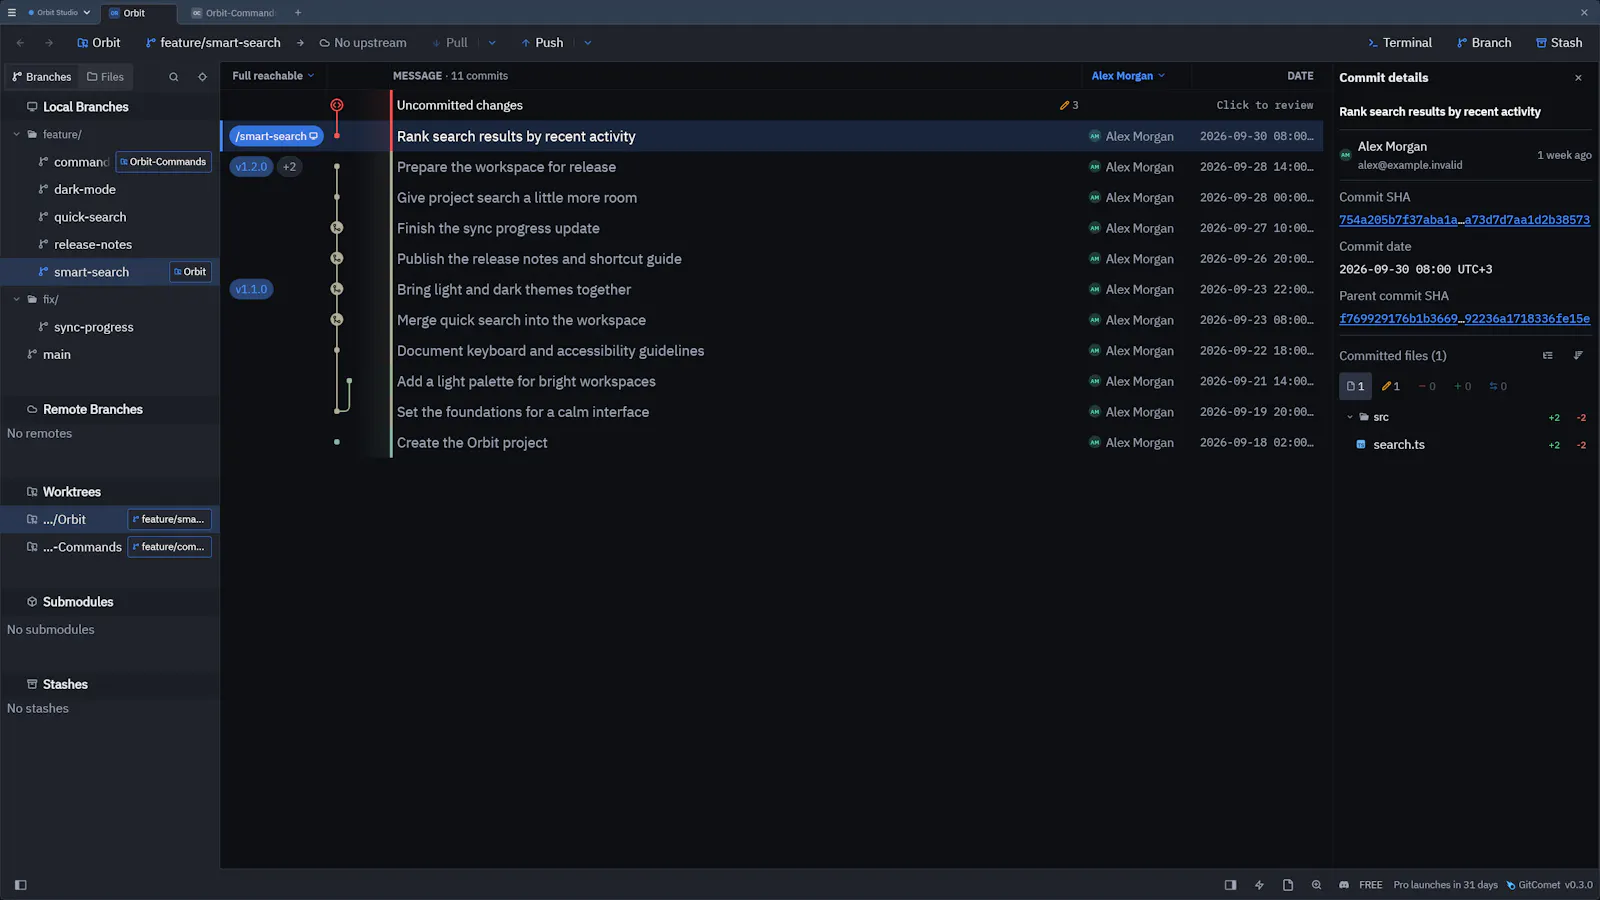Close the Commit details panel
The image size is (1600, 900).
(1578, 78)
